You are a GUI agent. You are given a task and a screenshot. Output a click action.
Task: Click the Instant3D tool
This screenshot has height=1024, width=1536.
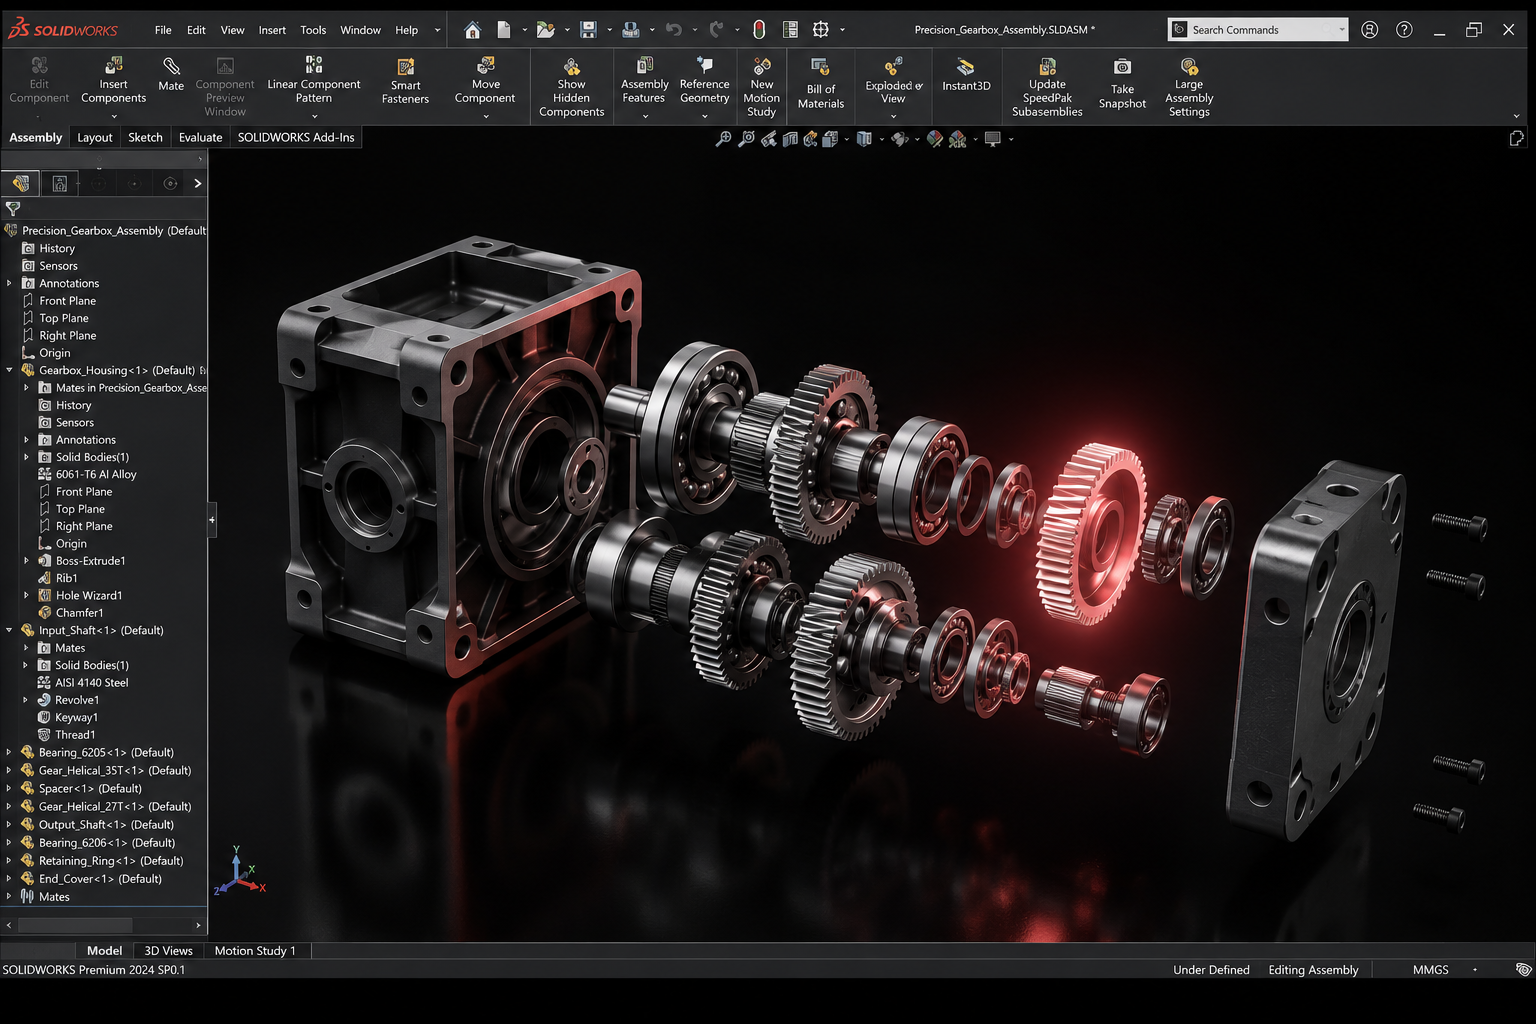click(x=966, y=75)
